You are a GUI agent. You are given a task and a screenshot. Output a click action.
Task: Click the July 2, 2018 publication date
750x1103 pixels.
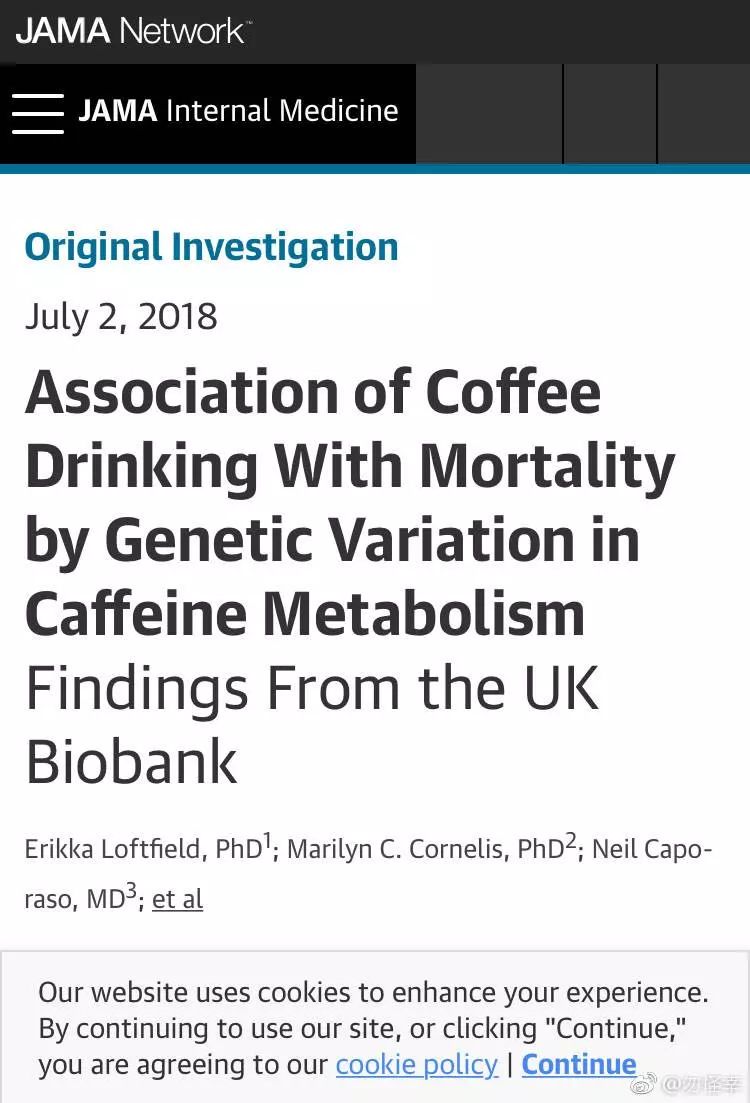pos(121,317)
